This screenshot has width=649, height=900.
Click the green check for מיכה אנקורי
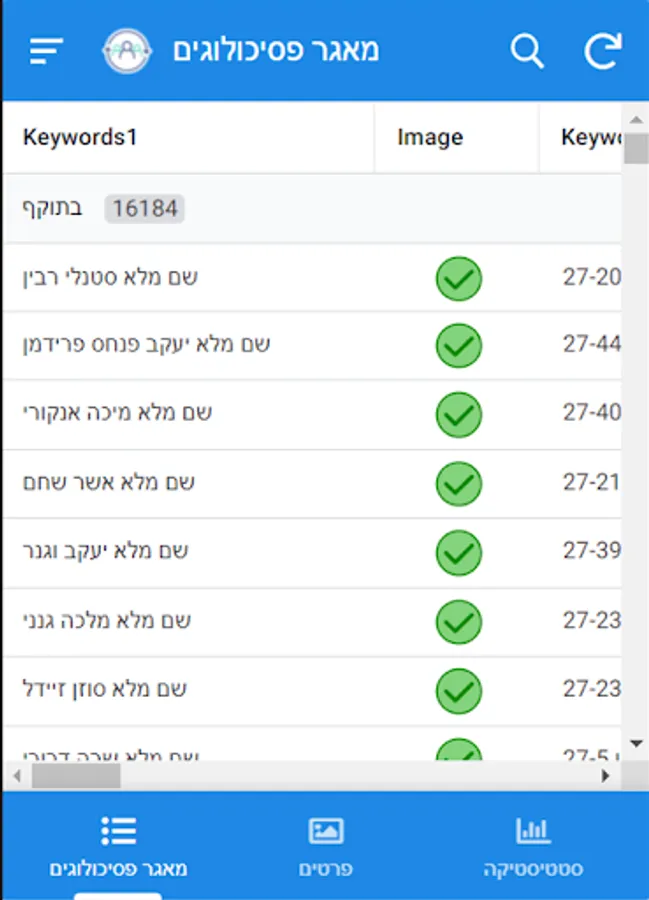(459, 414)
